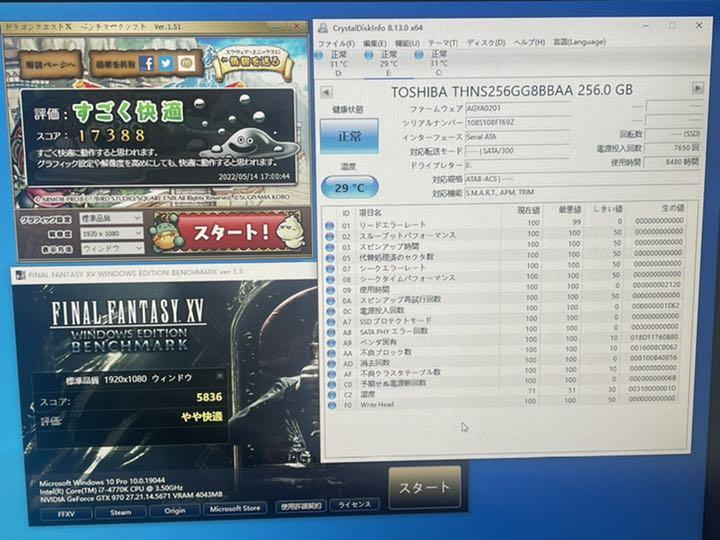This screenshot has height=540, width=720.
Task: Click status icon of スループットパフォーマンス row
Action: [330, 236]
